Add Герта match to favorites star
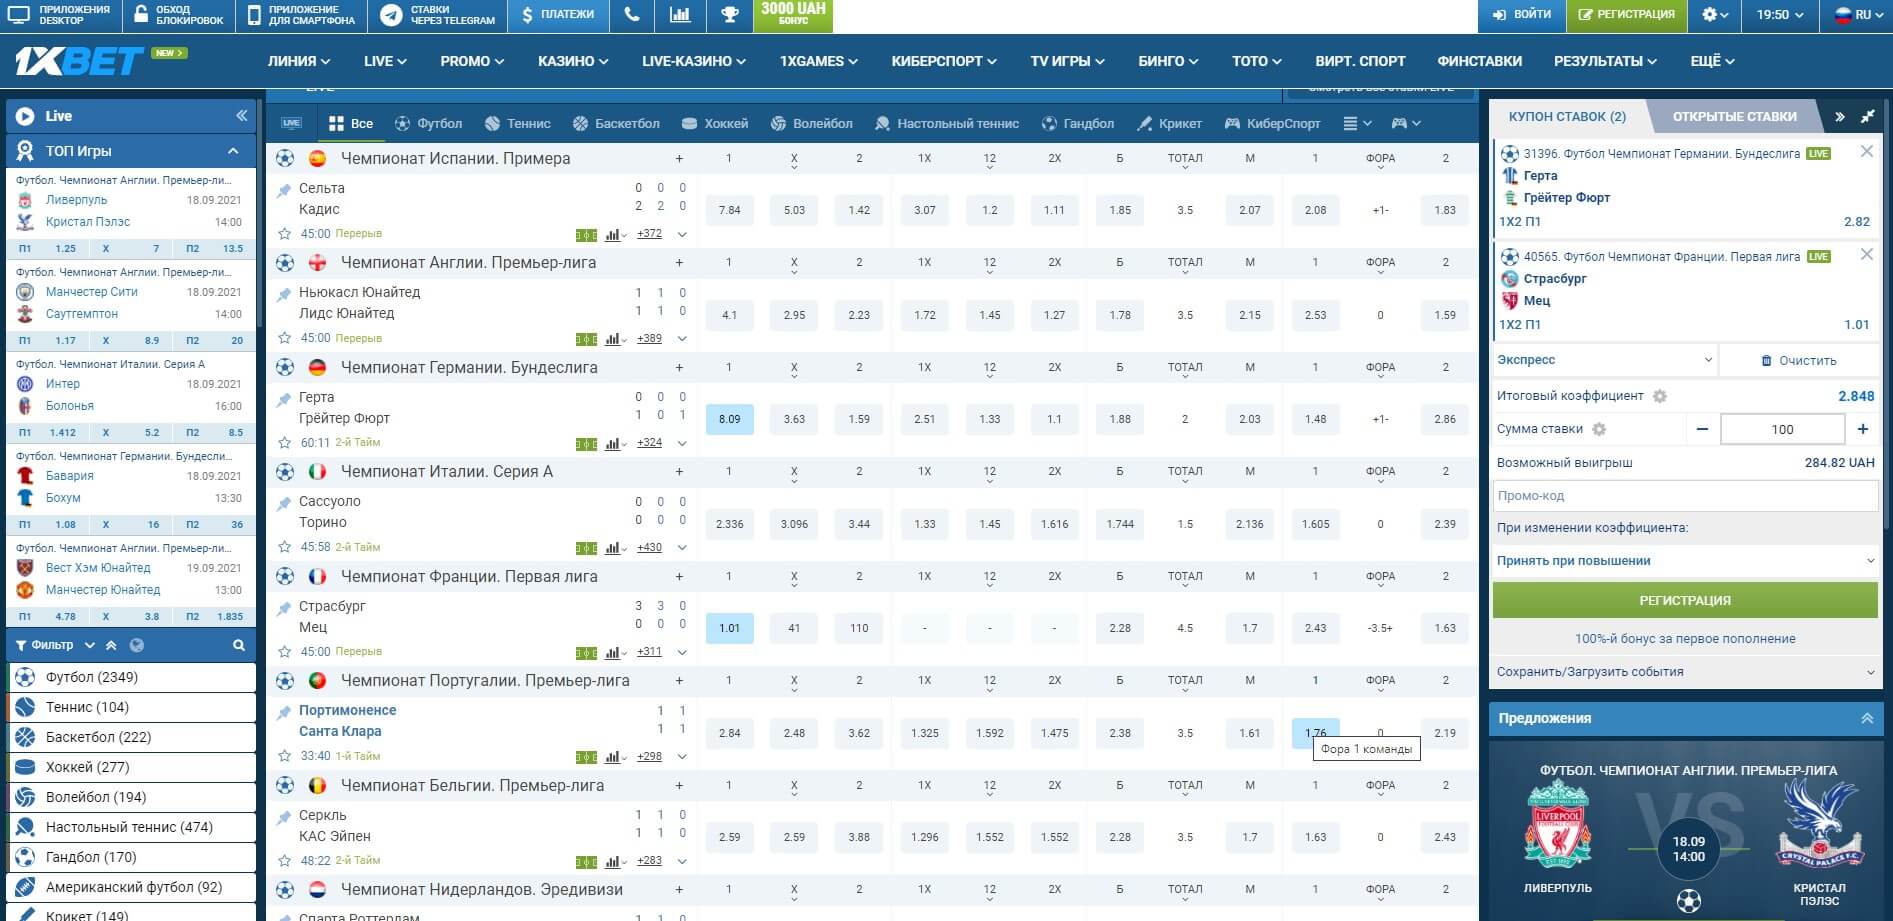Screen dimensions: 1893x921 click(284, 443)
